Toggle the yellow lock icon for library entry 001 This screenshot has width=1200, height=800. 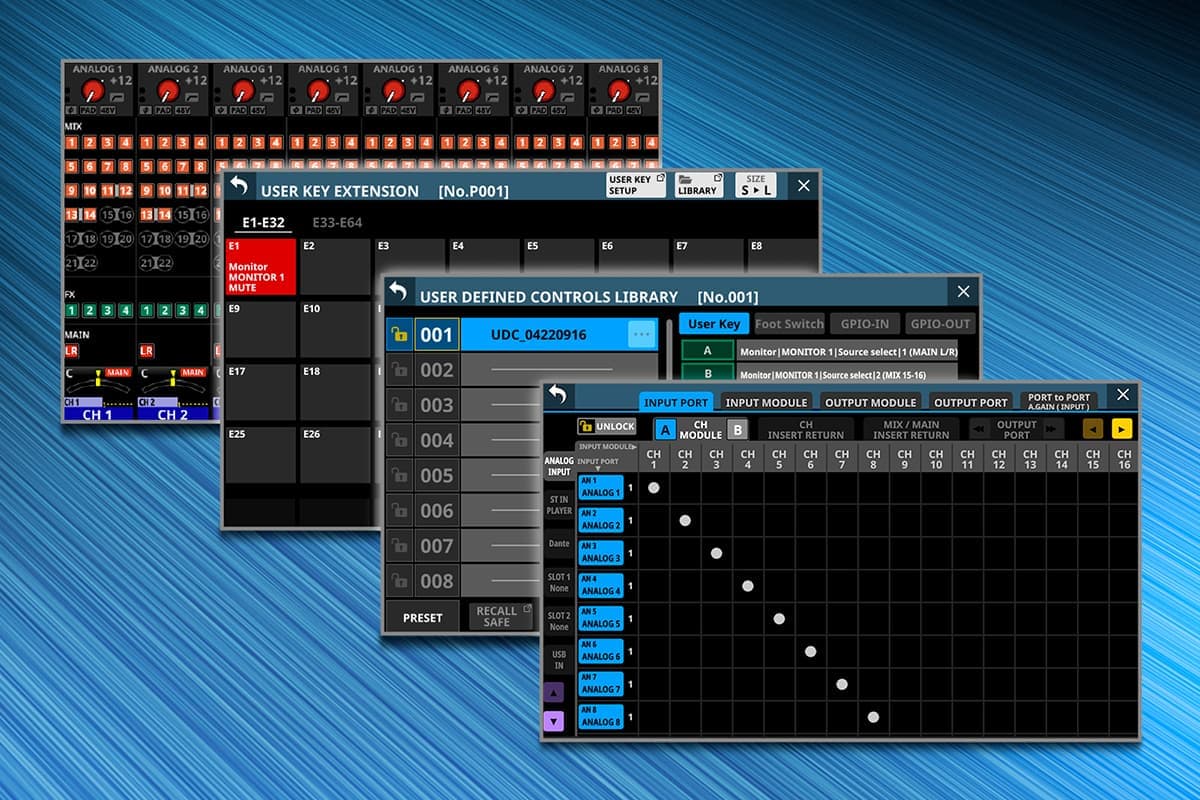pos(399,335)
